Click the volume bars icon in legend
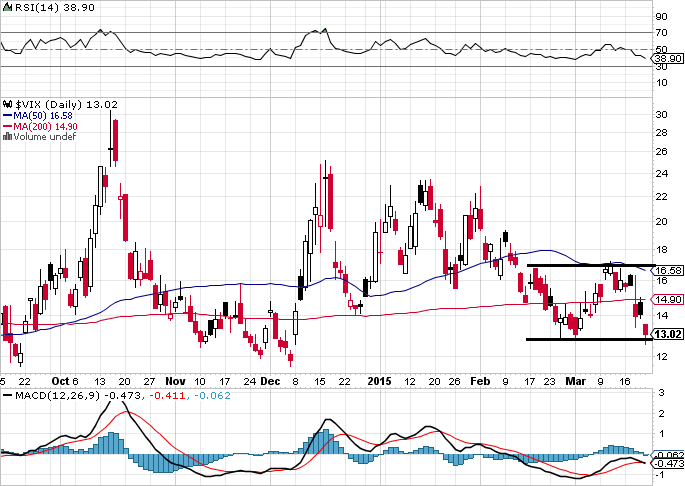 [x=7, y=138]
